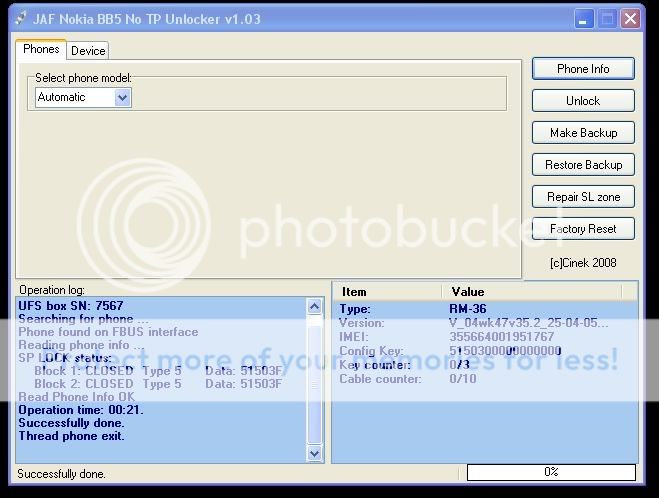Open the Select phone model dropdown

click(x=122, y=97)
